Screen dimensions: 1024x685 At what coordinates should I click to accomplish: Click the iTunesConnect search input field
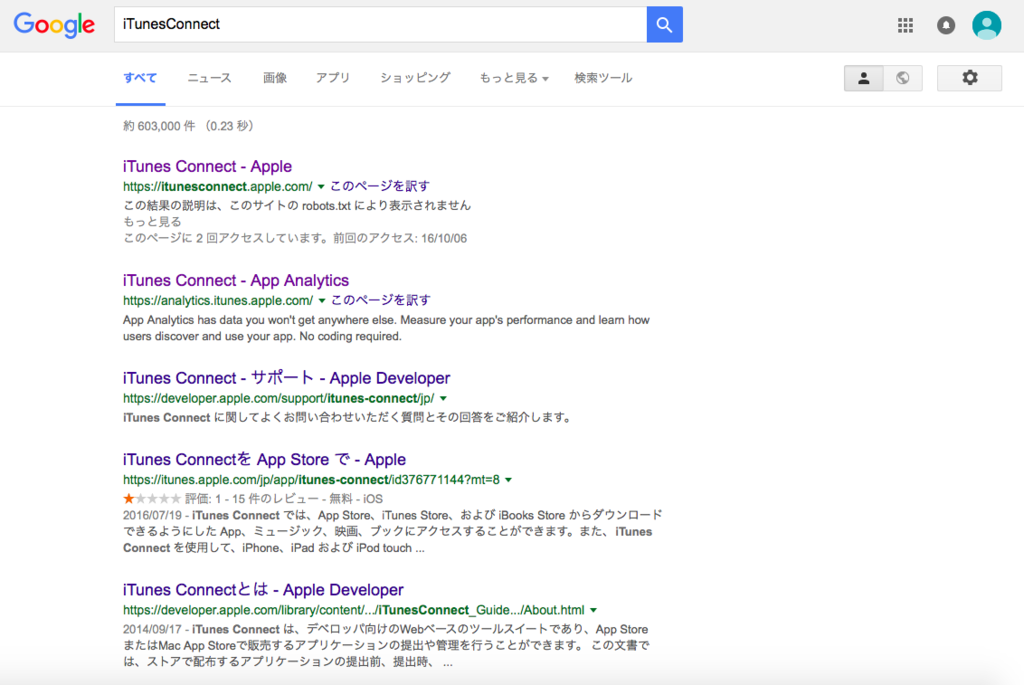(x=380, y=25)
